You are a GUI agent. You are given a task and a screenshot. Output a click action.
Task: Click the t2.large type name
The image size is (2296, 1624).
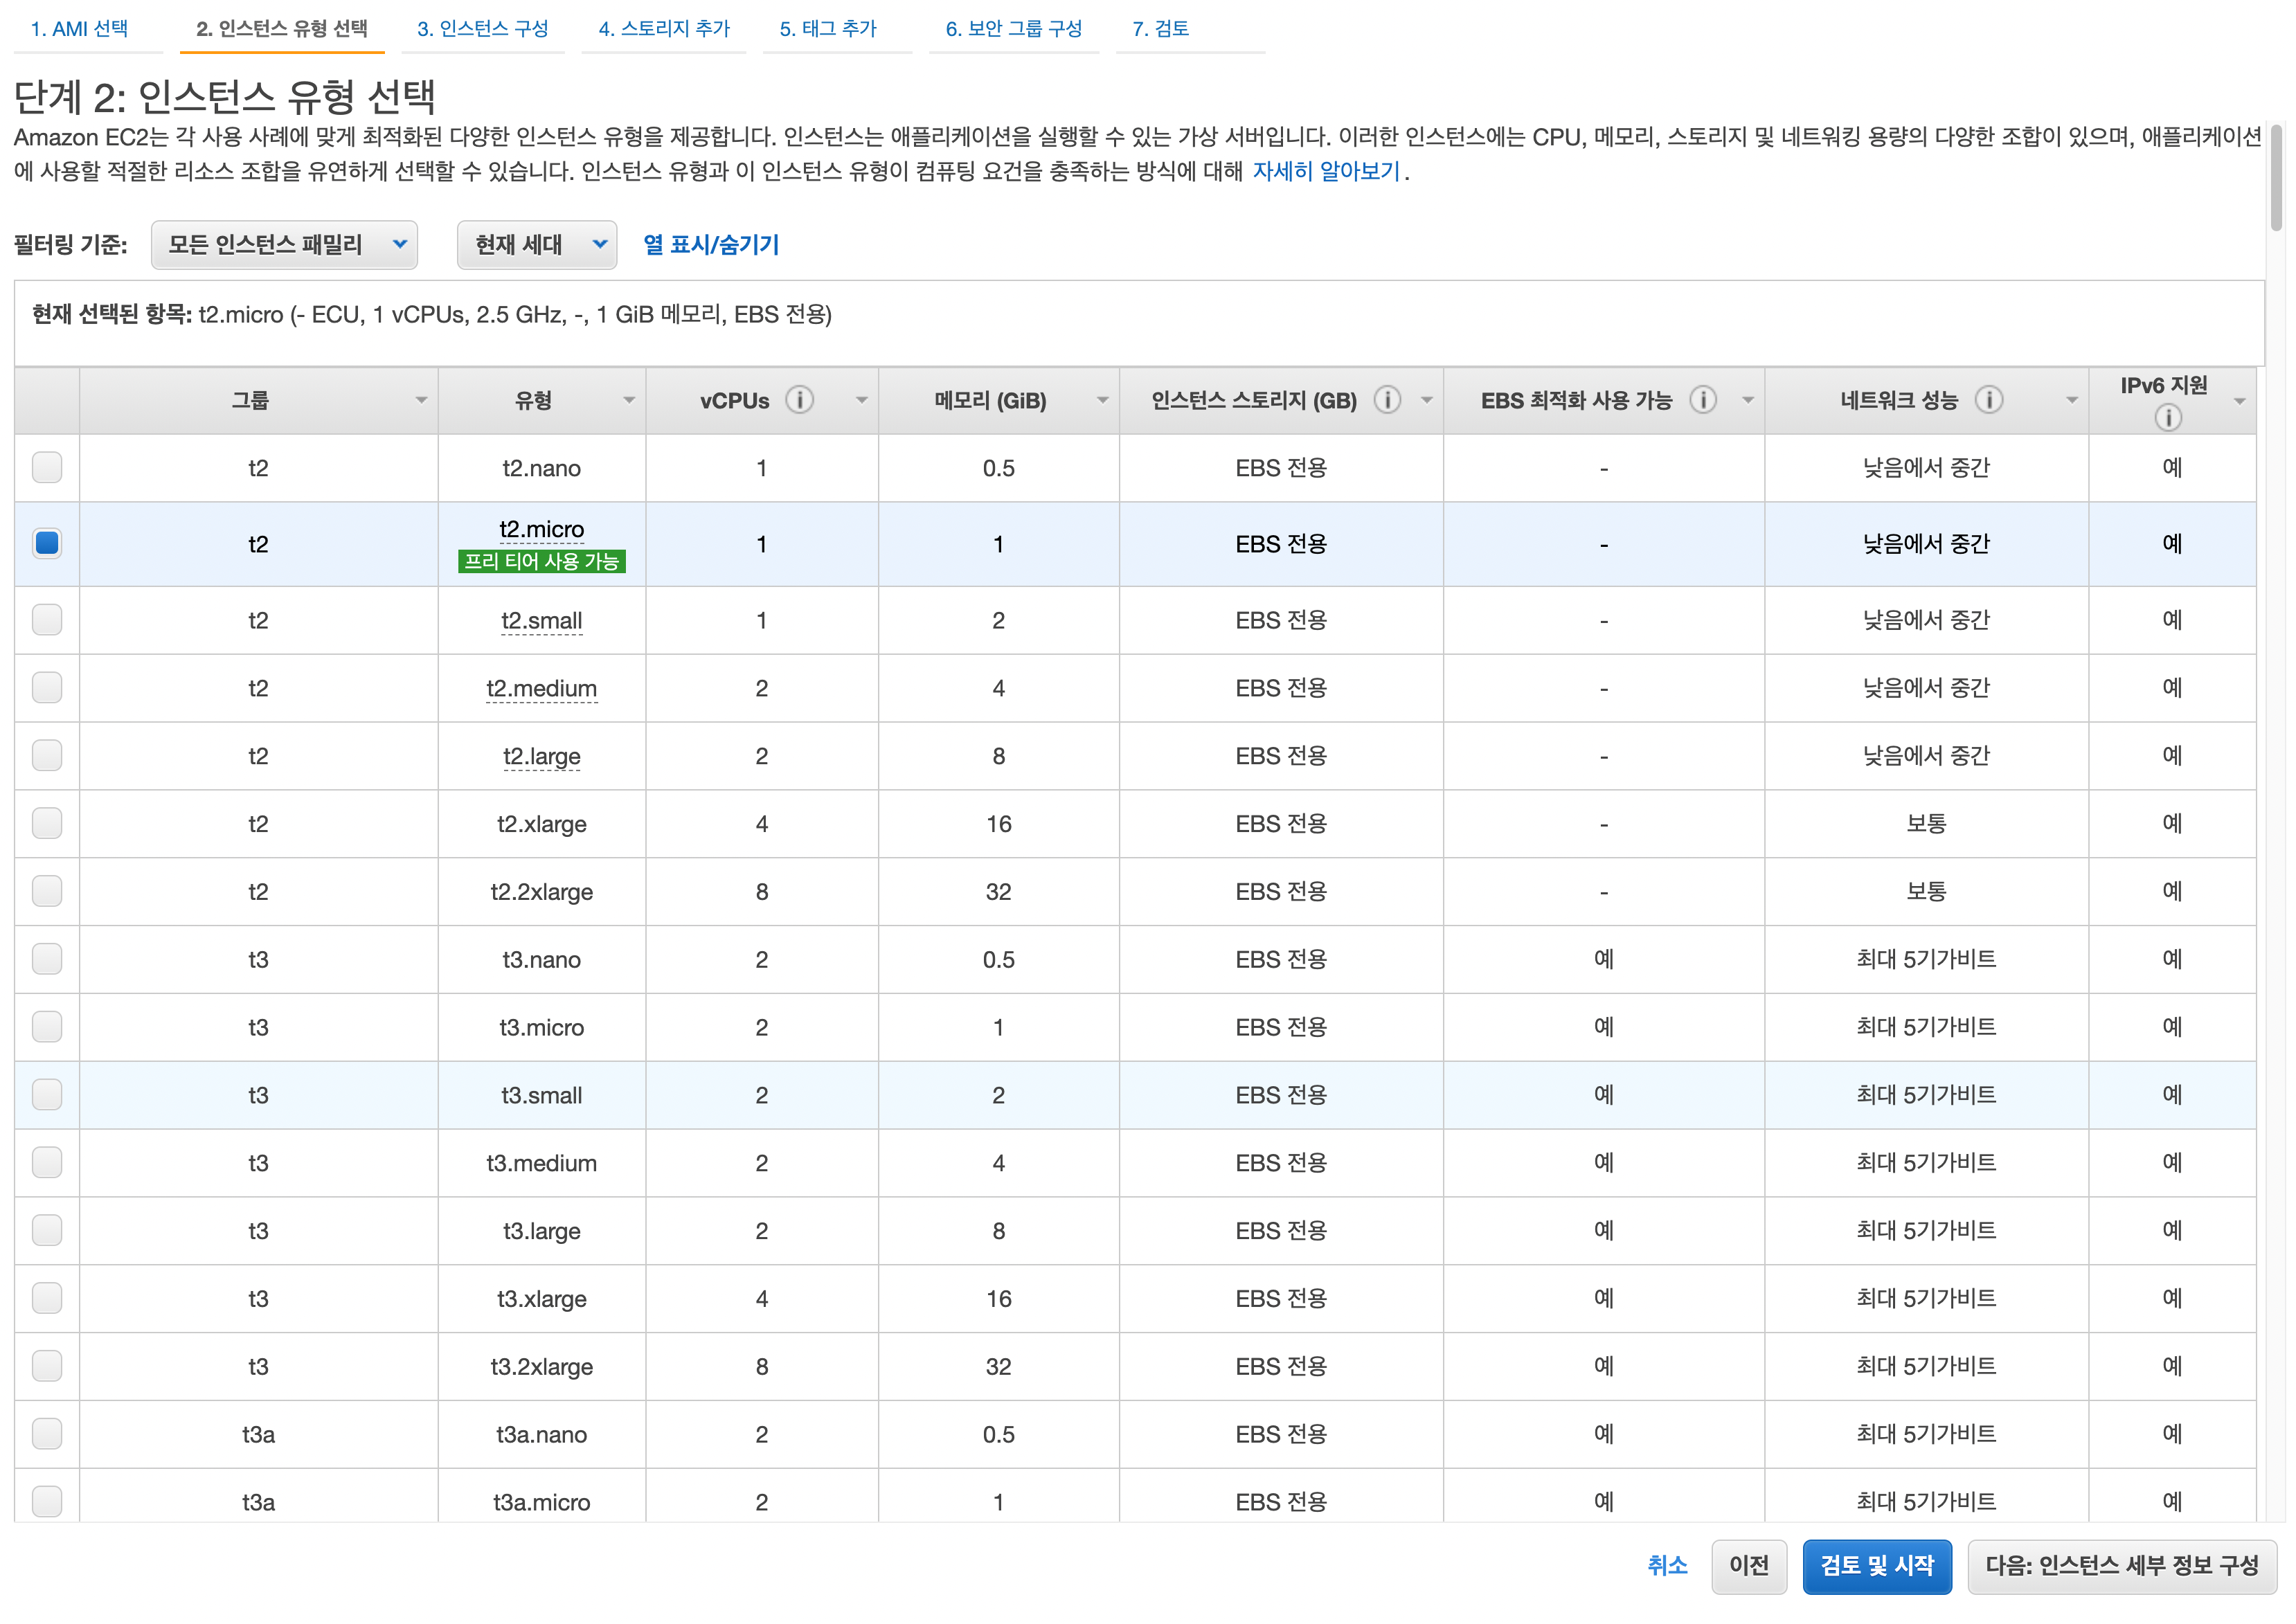(x=541, y=757)
